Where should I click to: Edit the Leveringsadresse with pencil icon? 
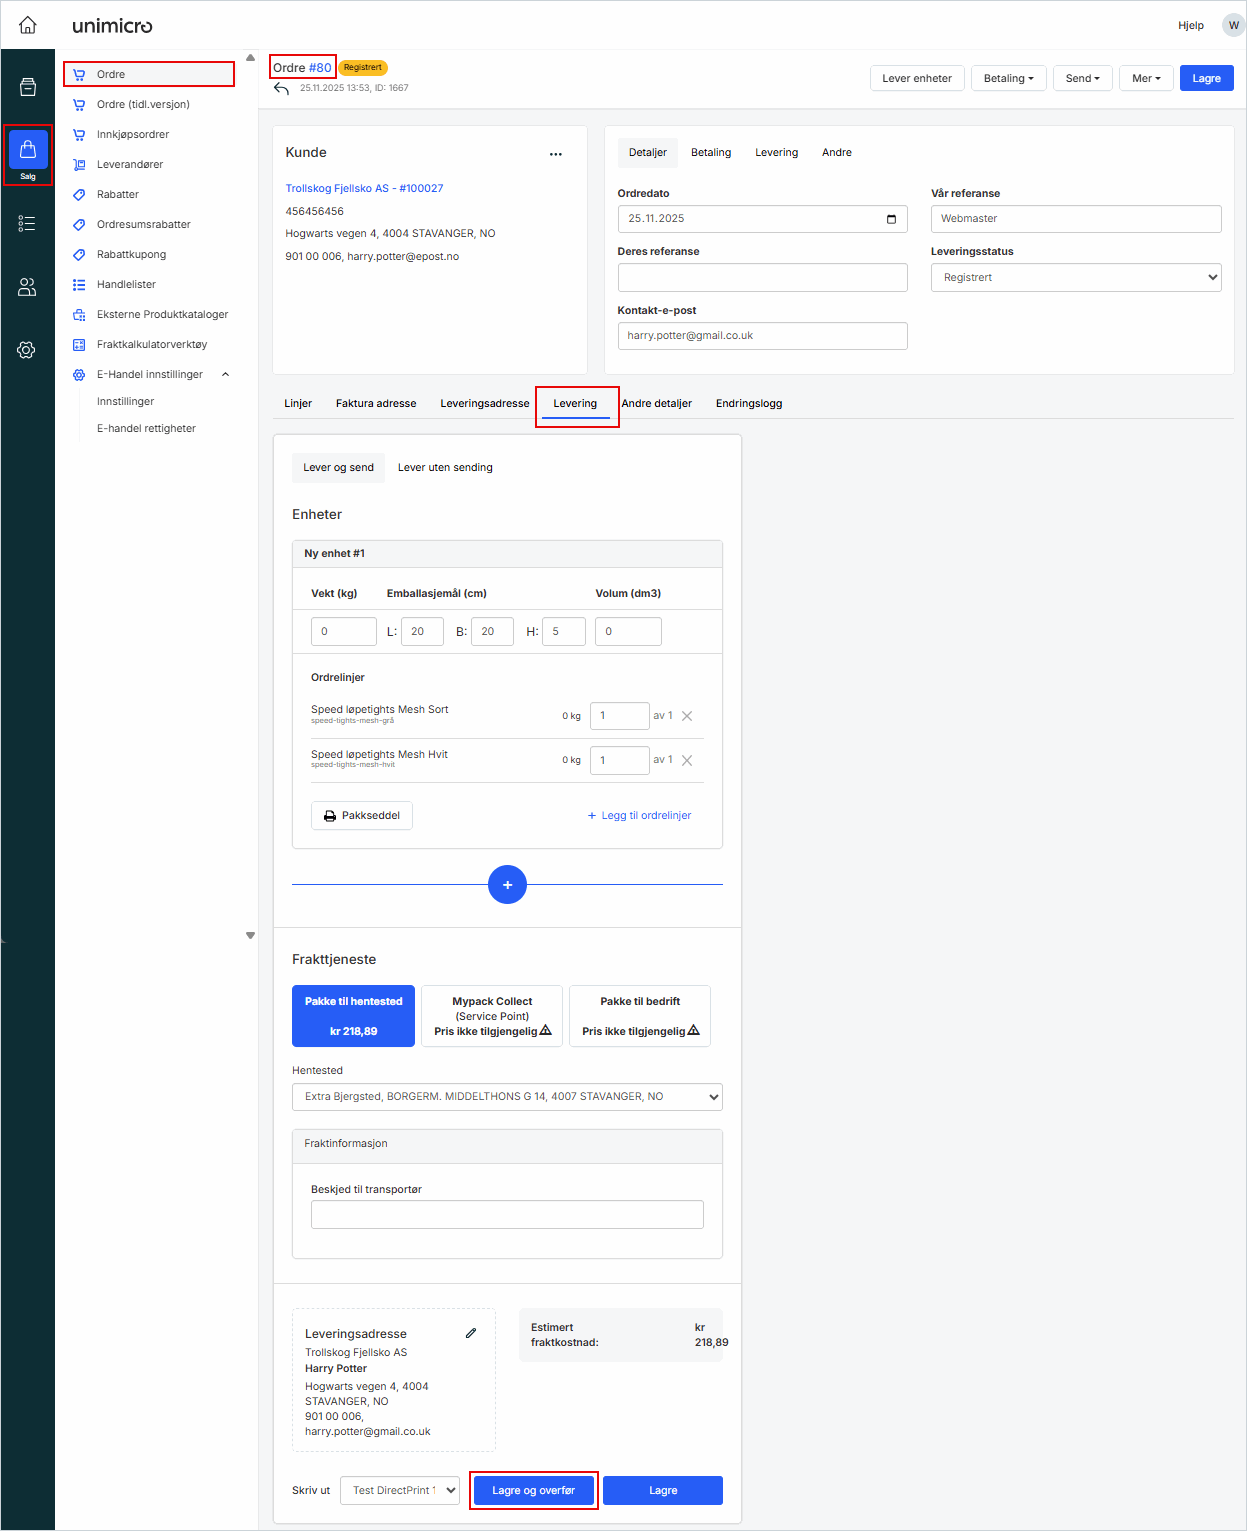point(471,1333)
